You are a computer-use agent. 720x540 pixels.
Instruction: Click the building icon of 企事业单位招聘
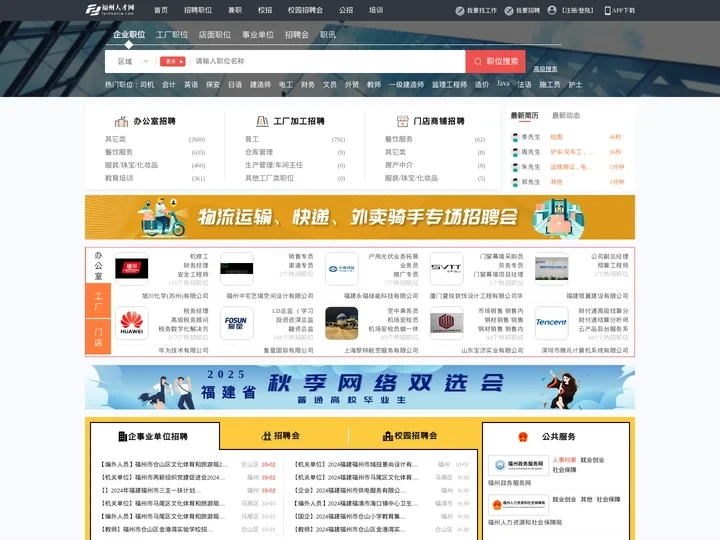pyautogui.click(x=123, y=436)
